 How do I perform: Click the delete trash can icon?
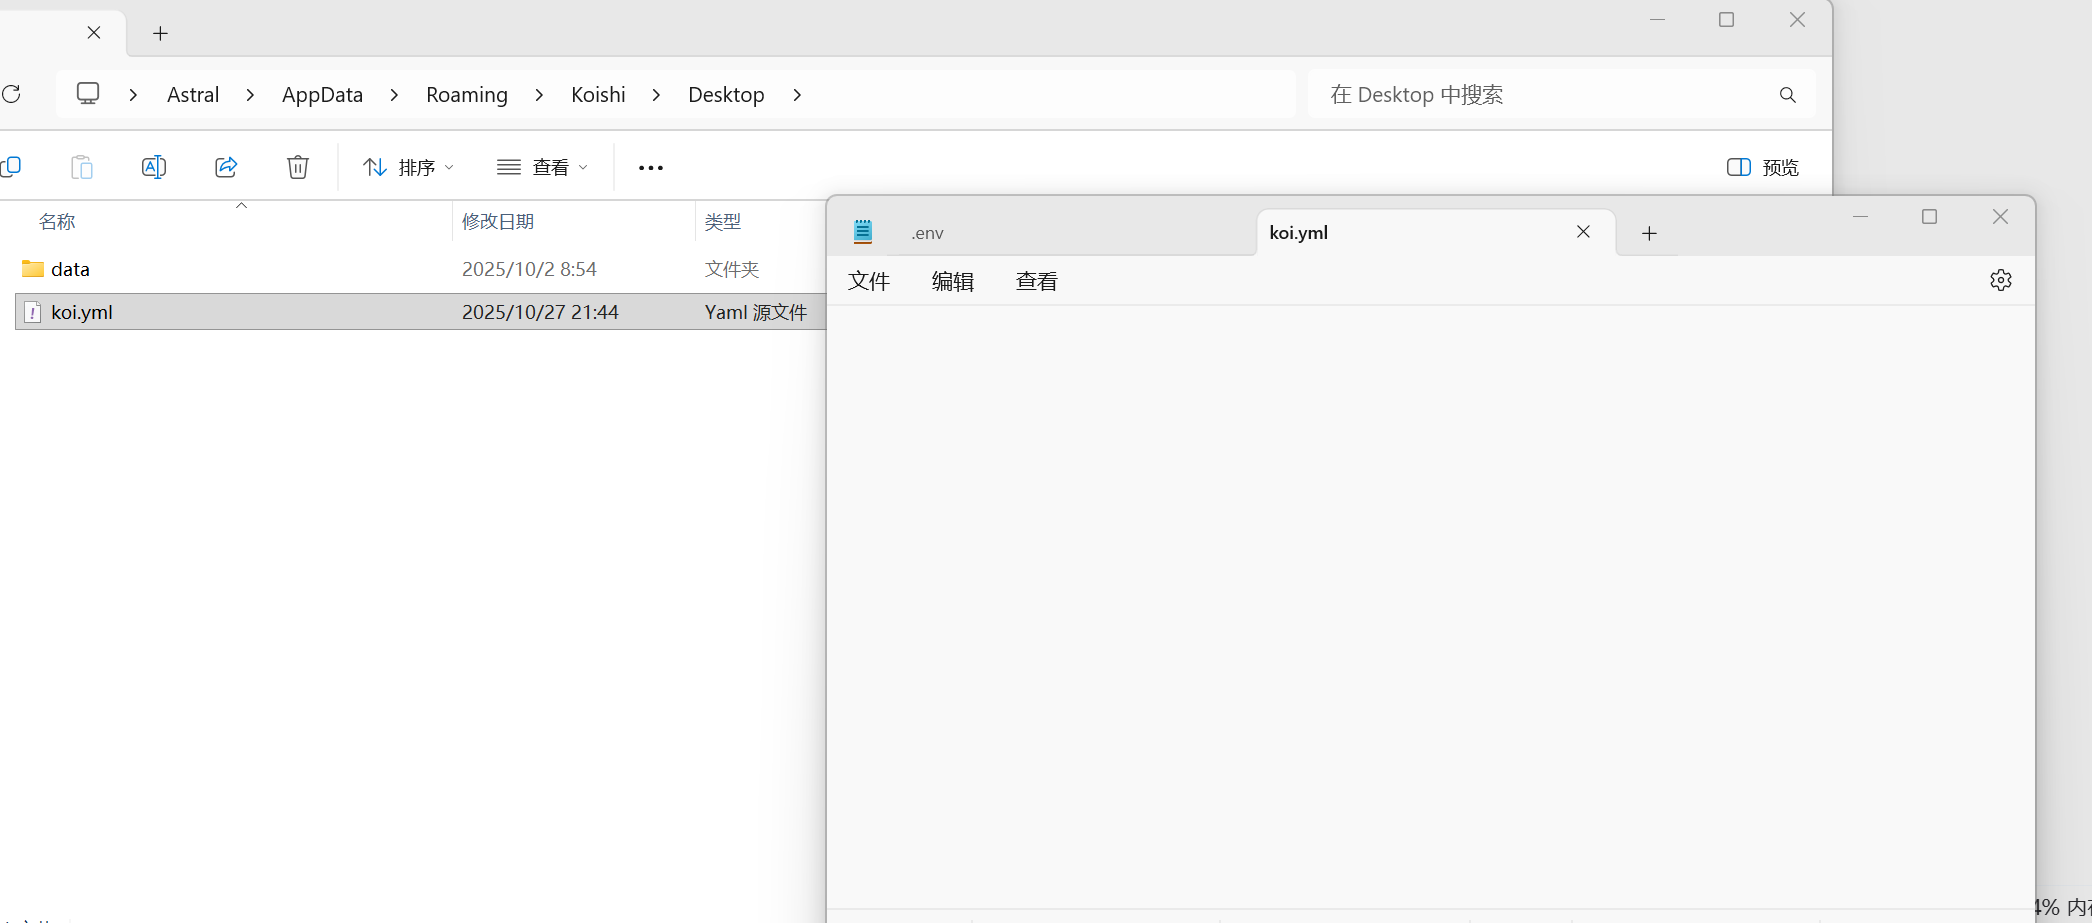click(x=298, y=167)
